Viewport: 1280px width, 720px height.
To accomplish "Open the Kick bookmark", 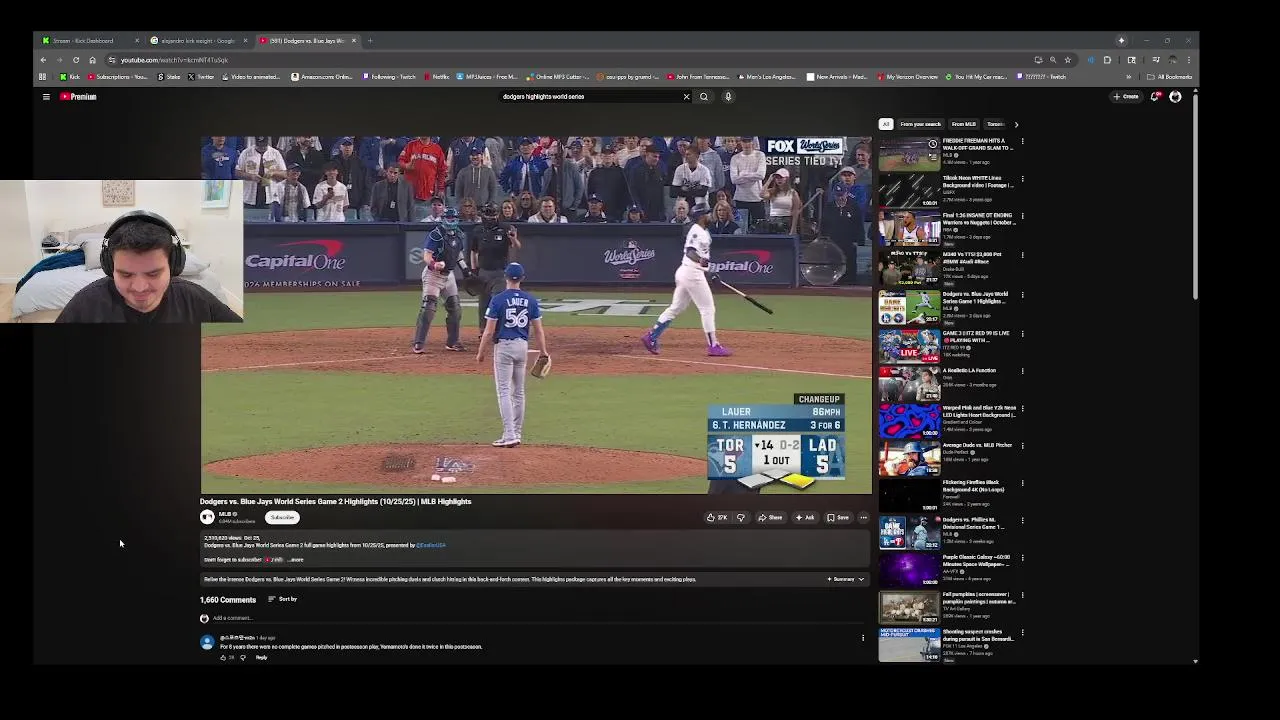I will click(x=70, y=77).
